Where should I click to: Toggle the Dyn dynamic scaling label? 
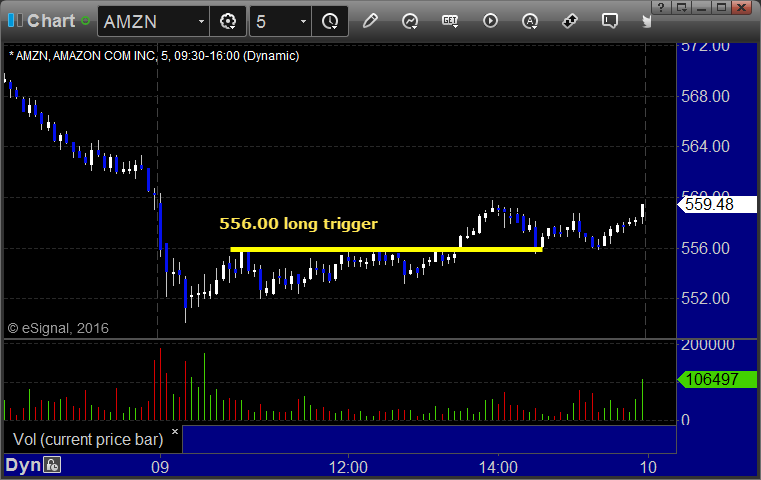(23, 465)
